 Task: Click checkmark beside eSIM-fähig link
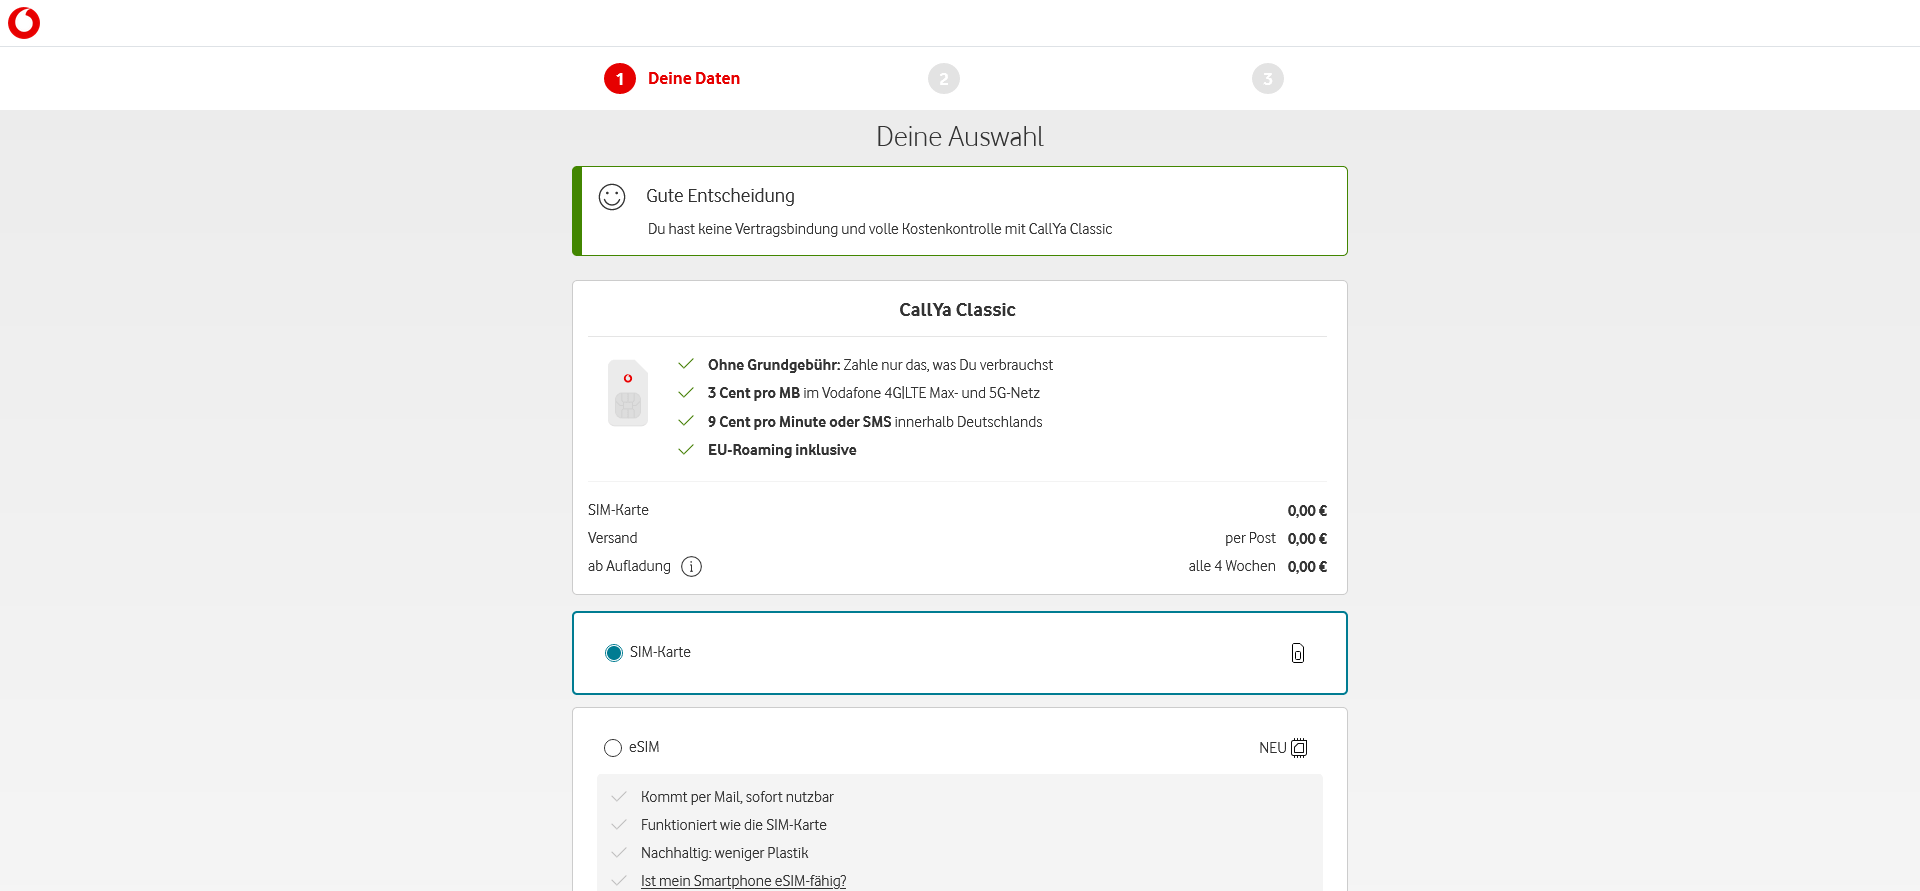tap(619, 881)
